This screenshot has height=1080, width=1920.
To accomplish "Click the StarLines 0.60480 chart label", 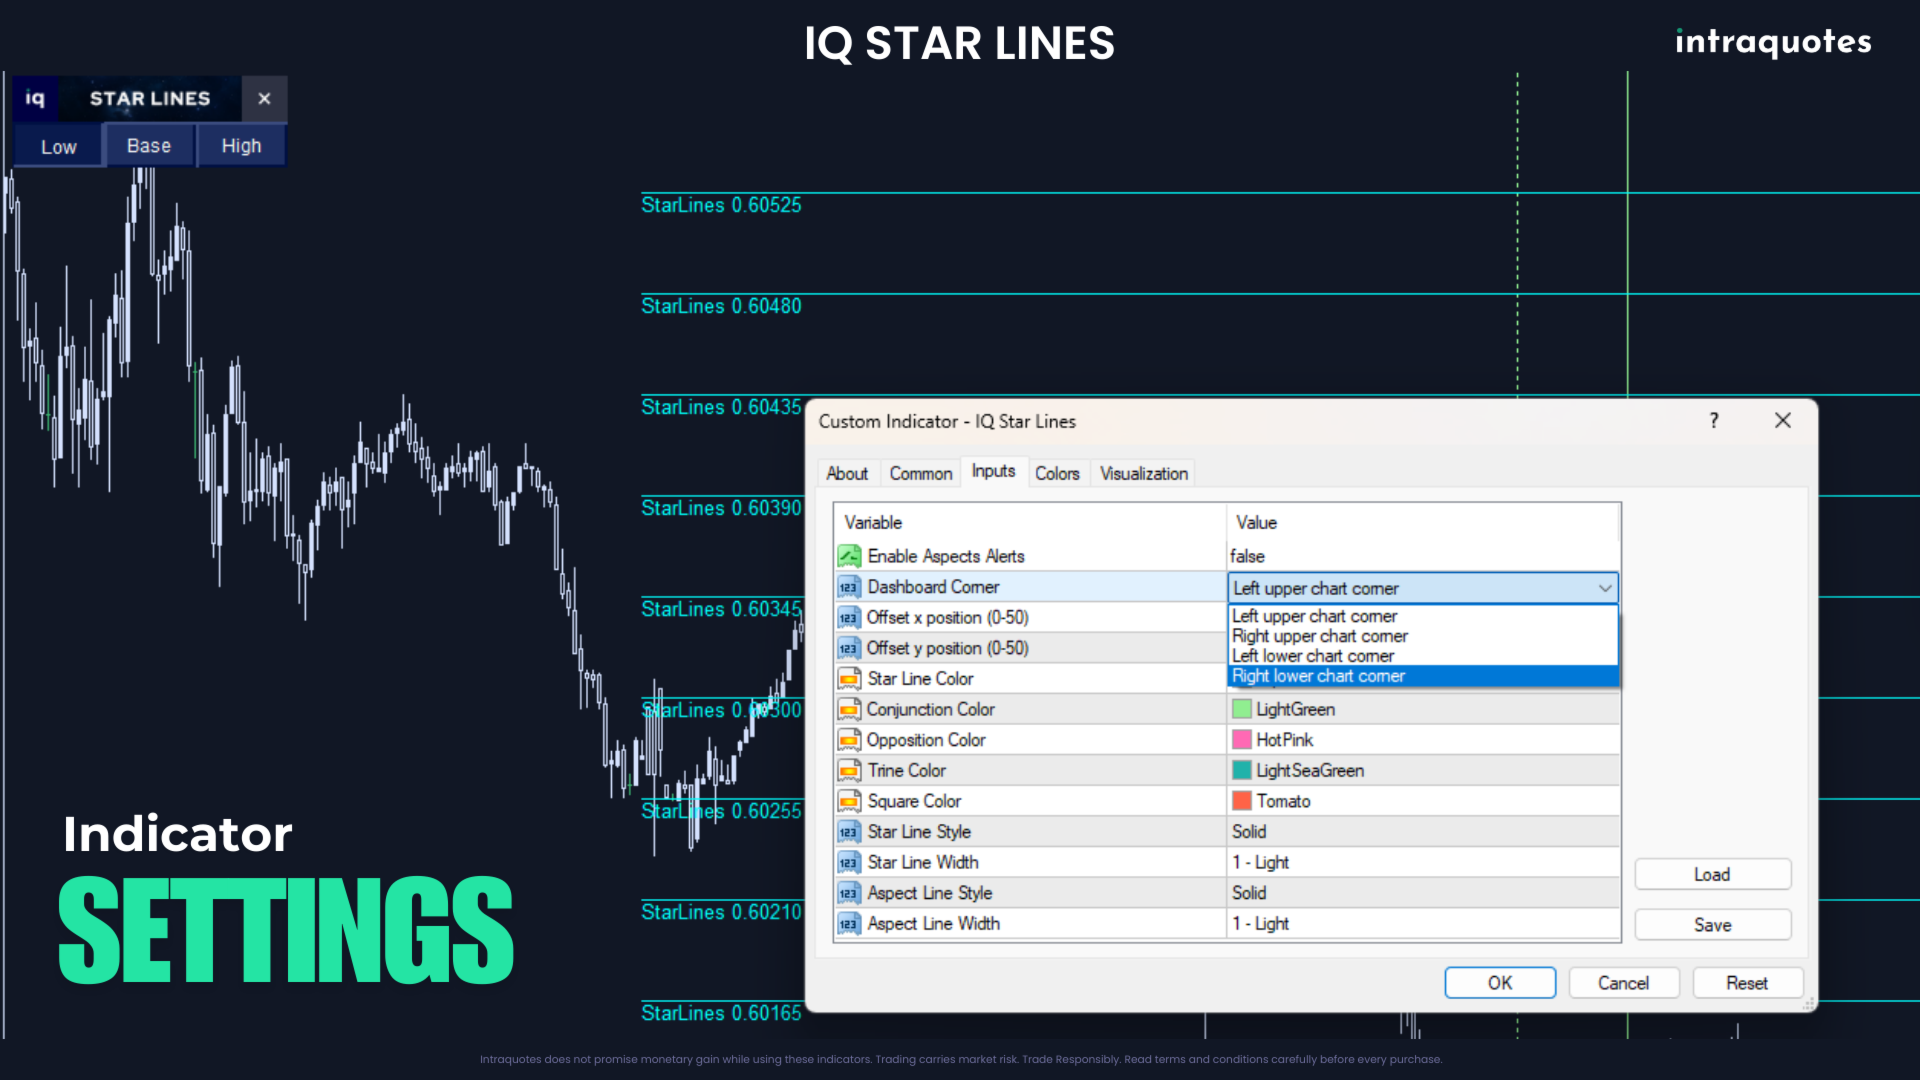I will (721, 306).
